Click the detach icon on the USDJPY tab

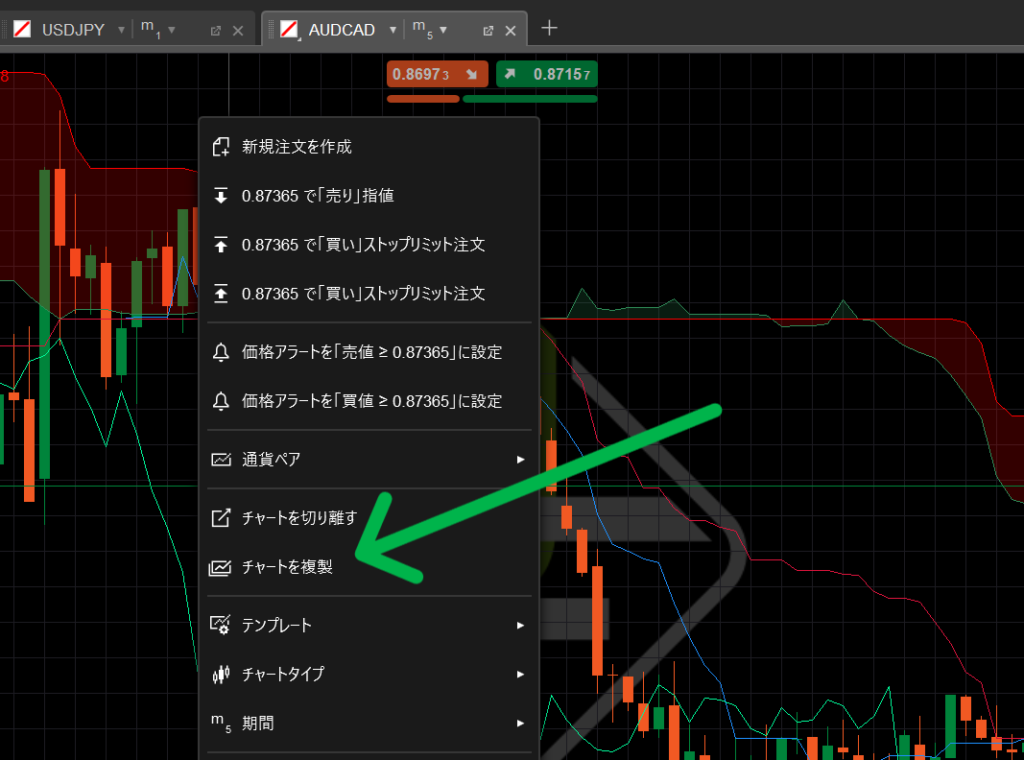pos(215,31)
